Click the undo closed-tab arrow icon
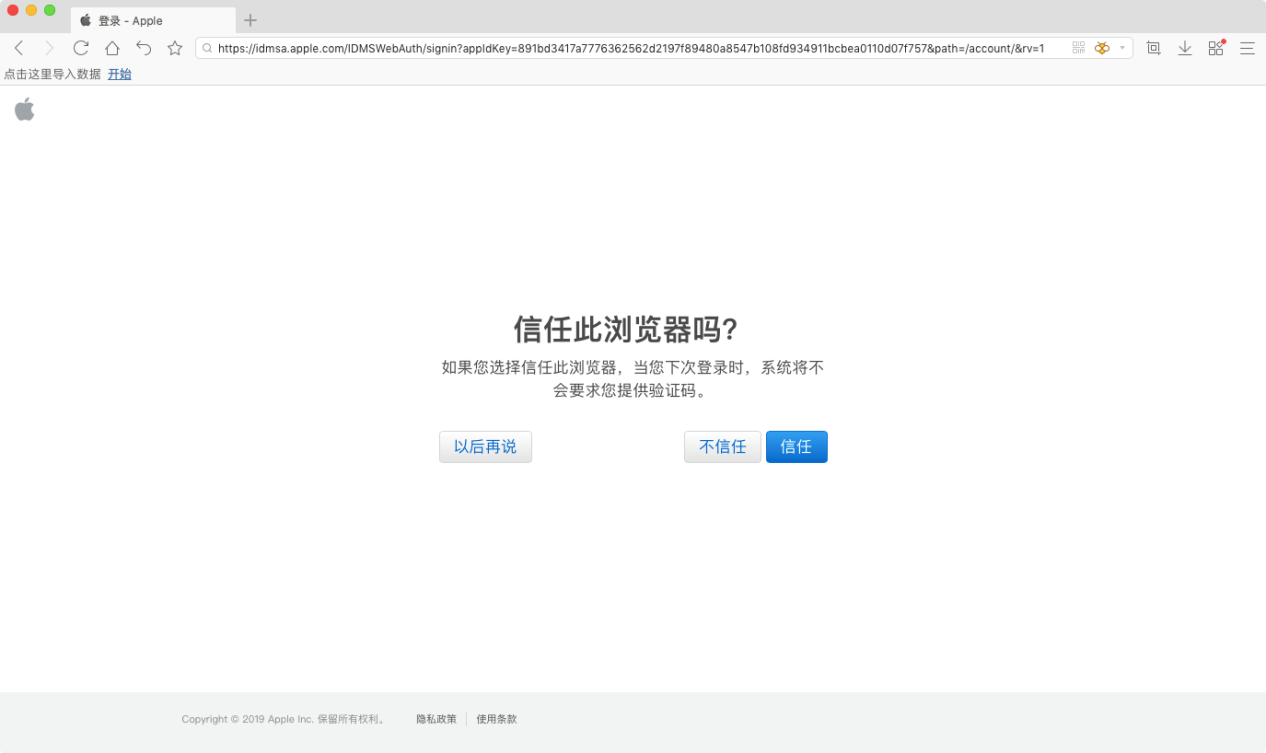1266x753 pixels. [x=143, y=48]
